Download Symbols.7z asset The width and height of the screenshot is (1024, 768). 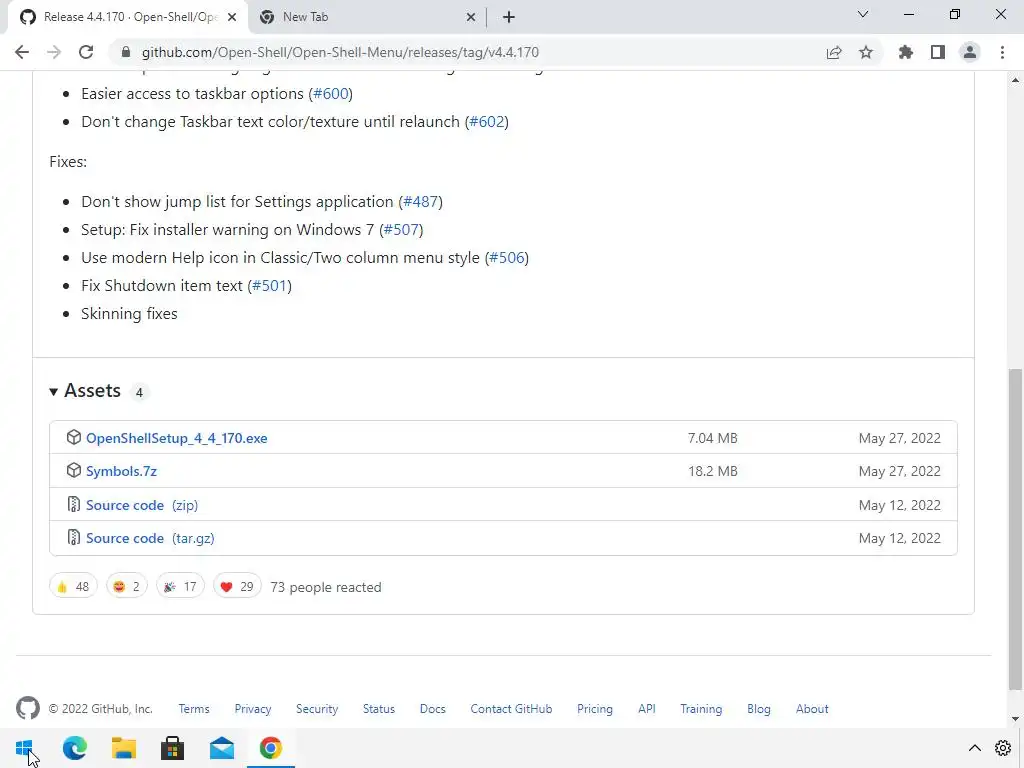tap(121, 472)
